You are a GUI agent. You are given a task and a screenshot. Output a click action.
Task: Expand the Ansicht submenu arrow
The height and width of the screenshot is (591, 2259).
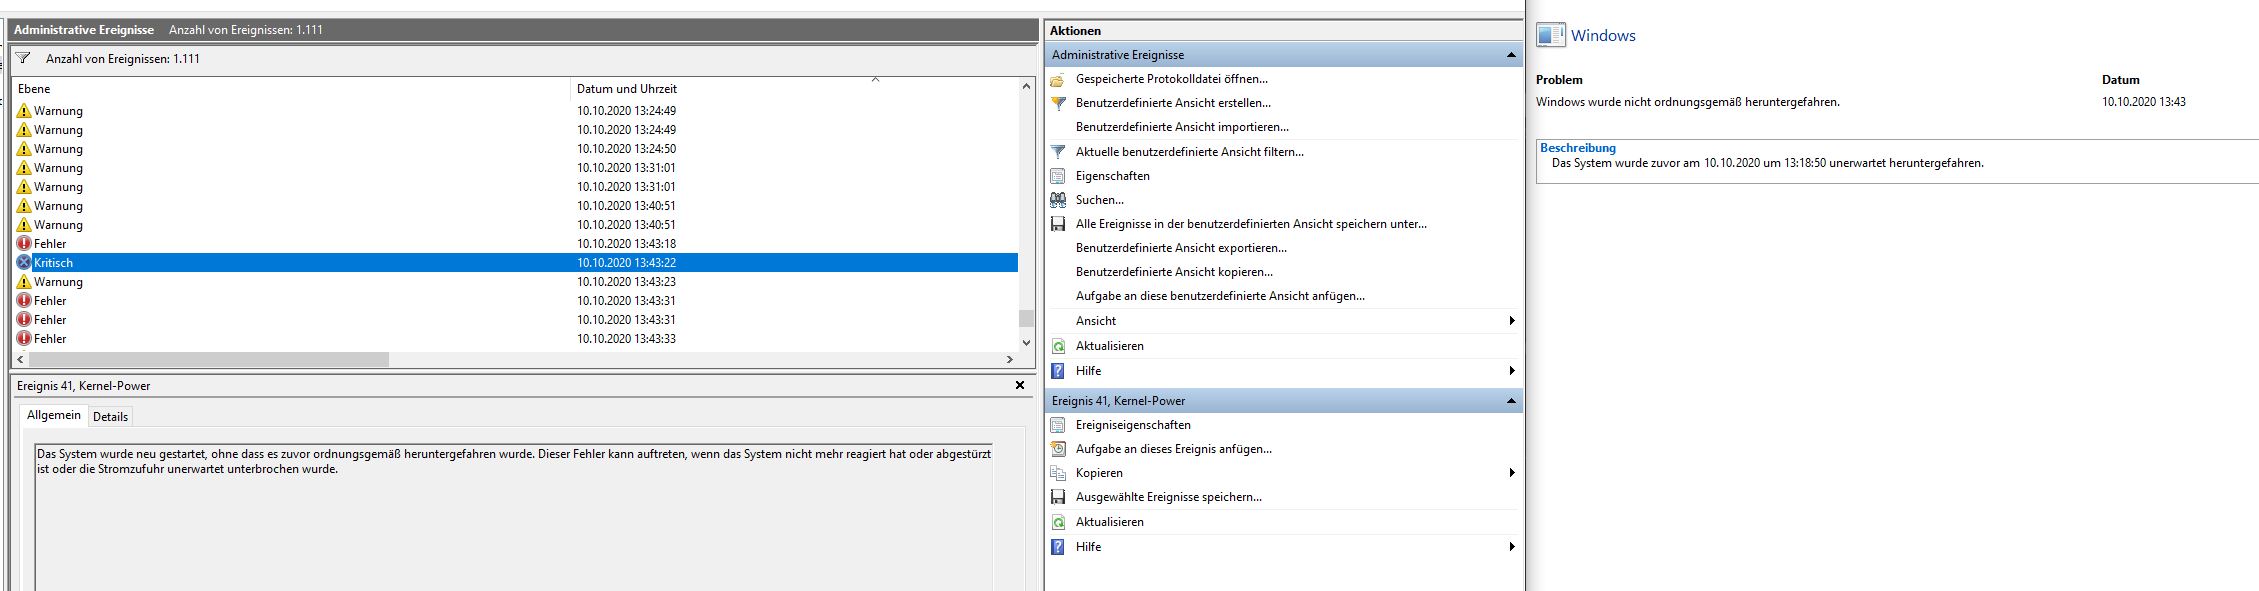[x=1511, y=321]
